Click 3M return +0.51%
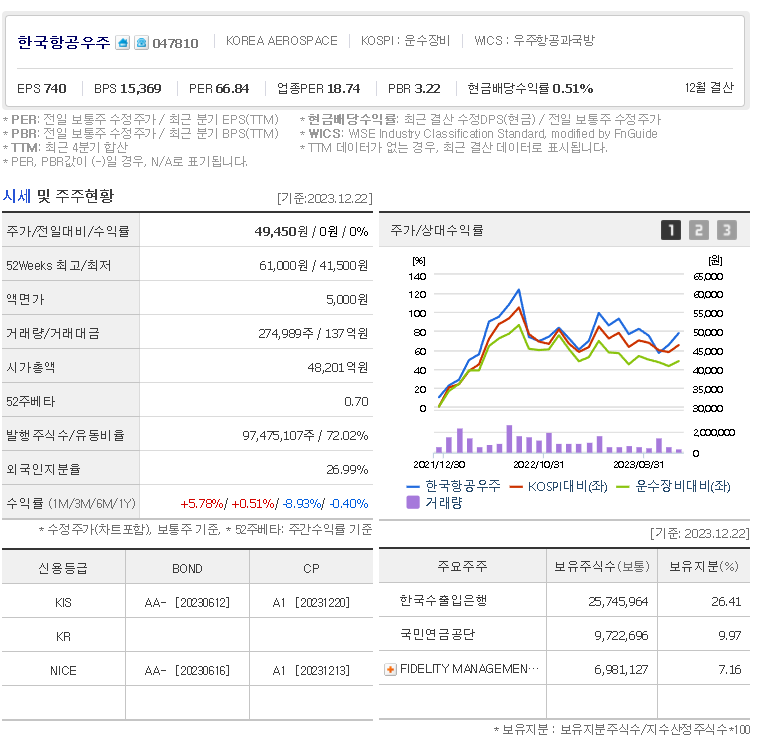This screenshot has height=747, width=760. pos(253,504)
